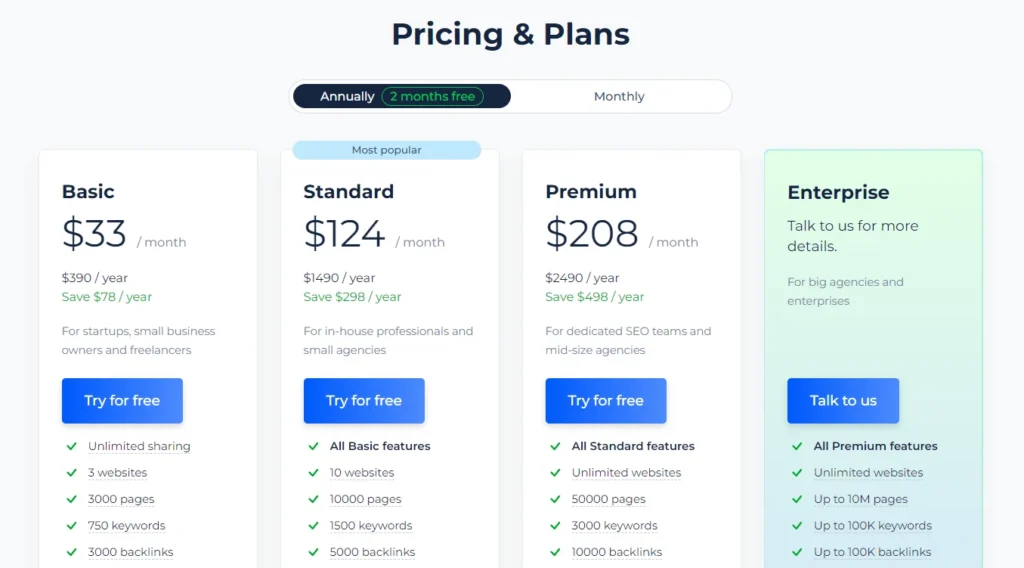1024x568 pixels.
Task: Click the checkmark beside All Basic features
Action: click(313, 447)
